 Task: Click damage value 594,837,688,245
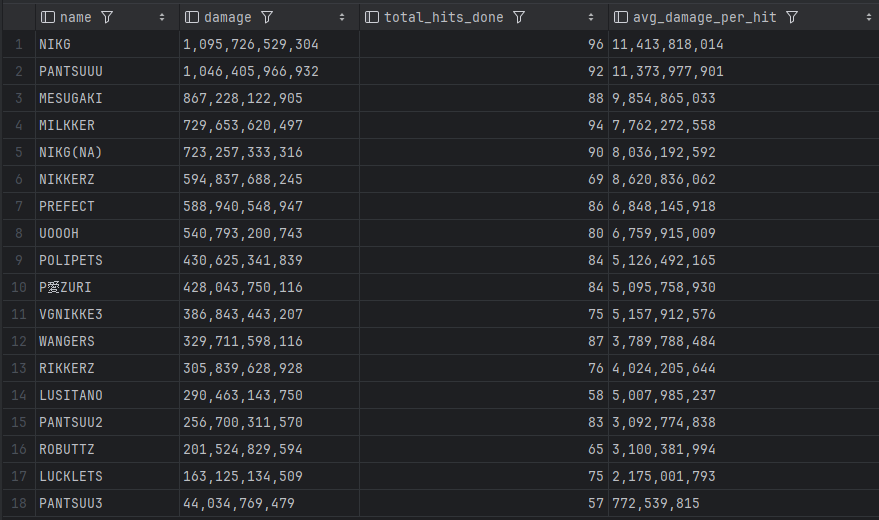[243, 179]
